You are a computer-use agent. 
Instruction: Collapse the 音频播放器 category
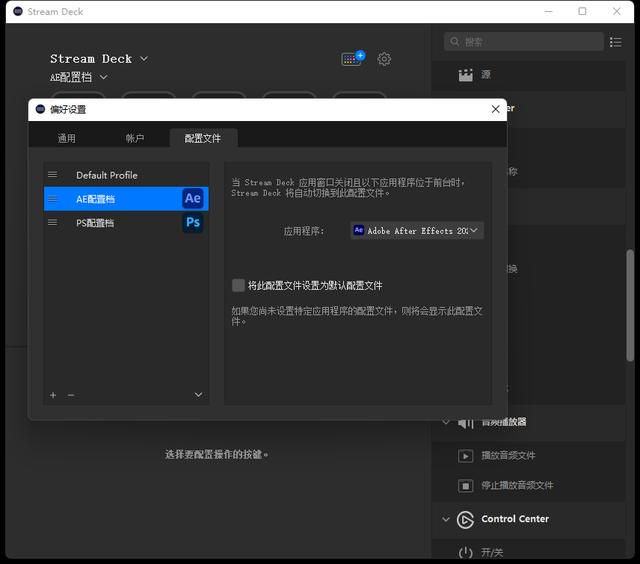point(446,422)
